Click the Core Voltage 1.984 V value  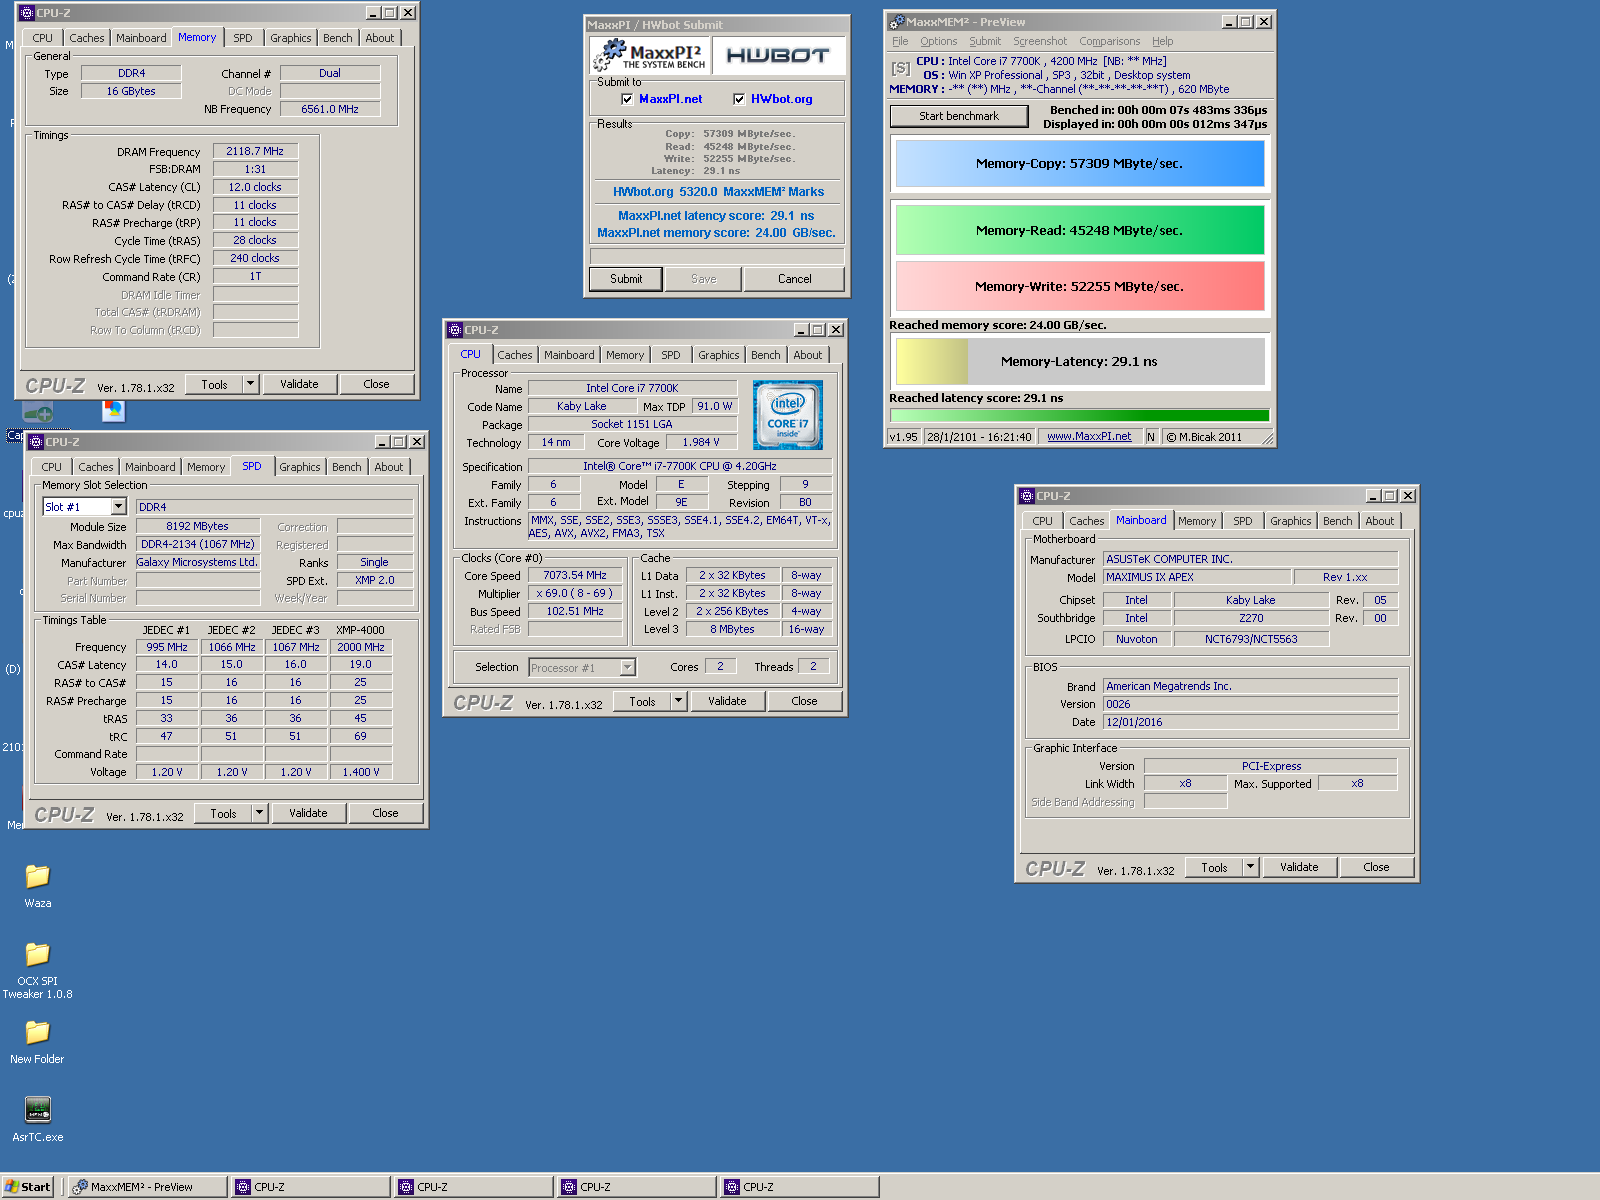tap(701, 442)
